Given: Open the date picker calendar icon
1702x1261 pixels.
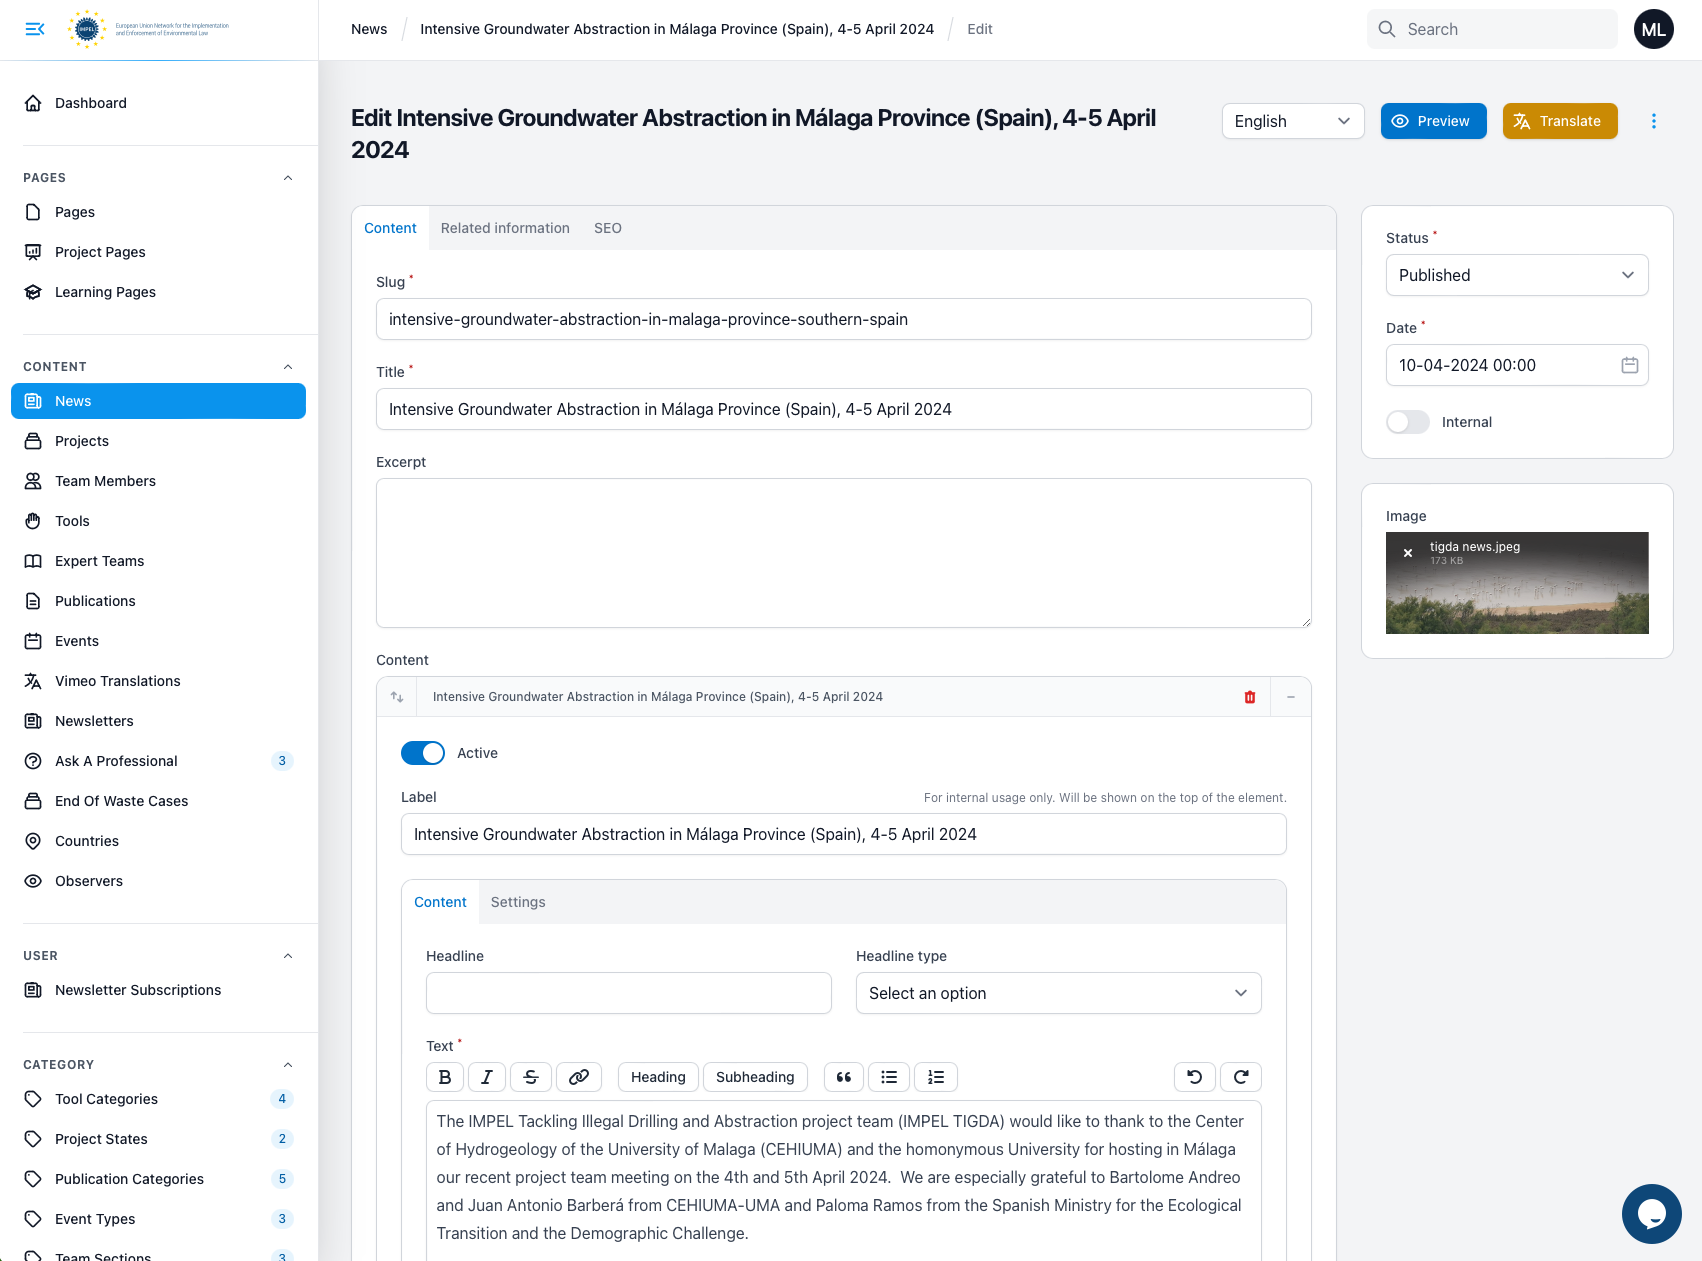Looking at the screenshot, I should [1630, 365].
